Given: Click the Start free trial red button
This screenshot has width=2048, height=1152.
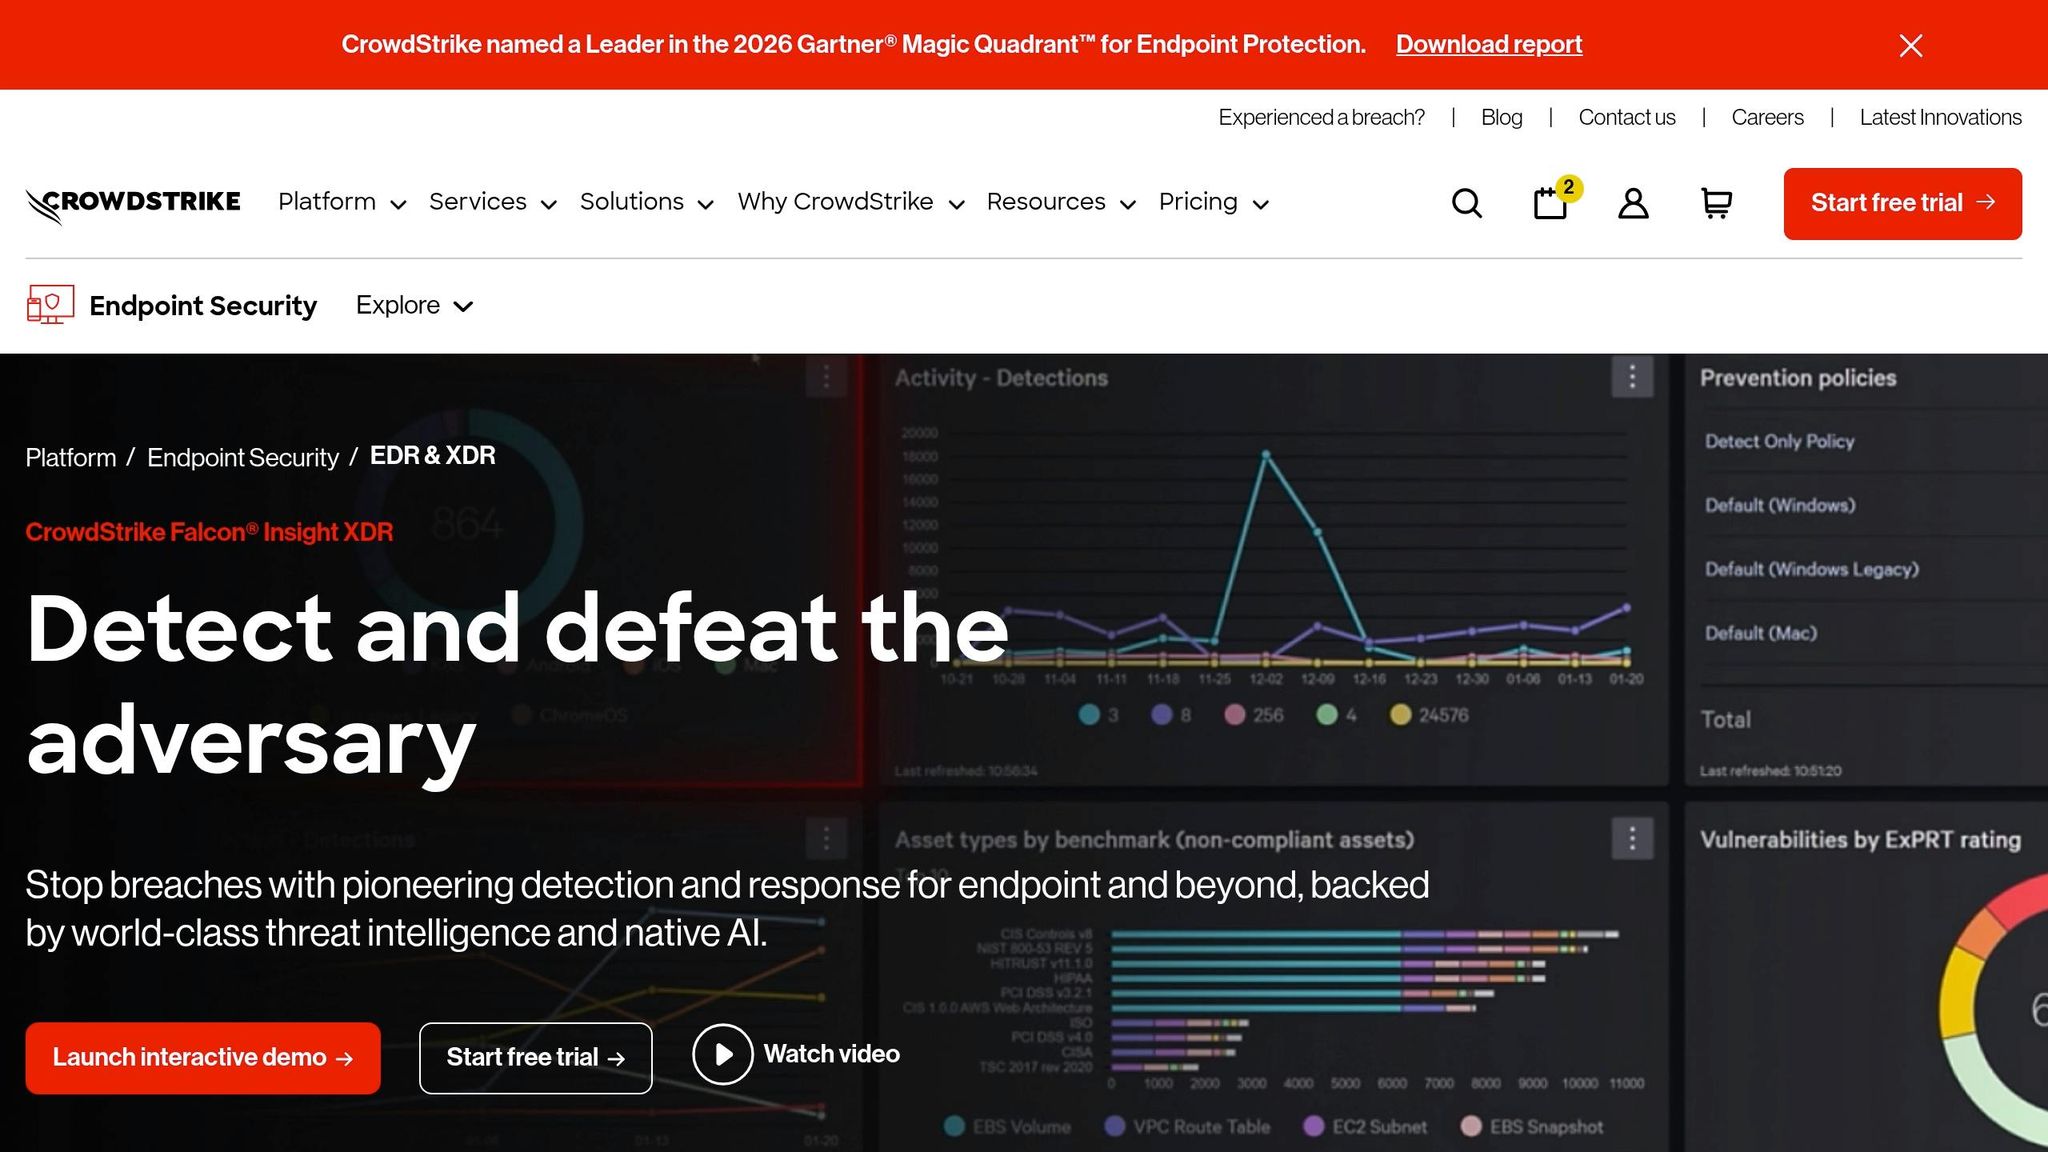Looking at the screenshot, I should click(1902, 203).
